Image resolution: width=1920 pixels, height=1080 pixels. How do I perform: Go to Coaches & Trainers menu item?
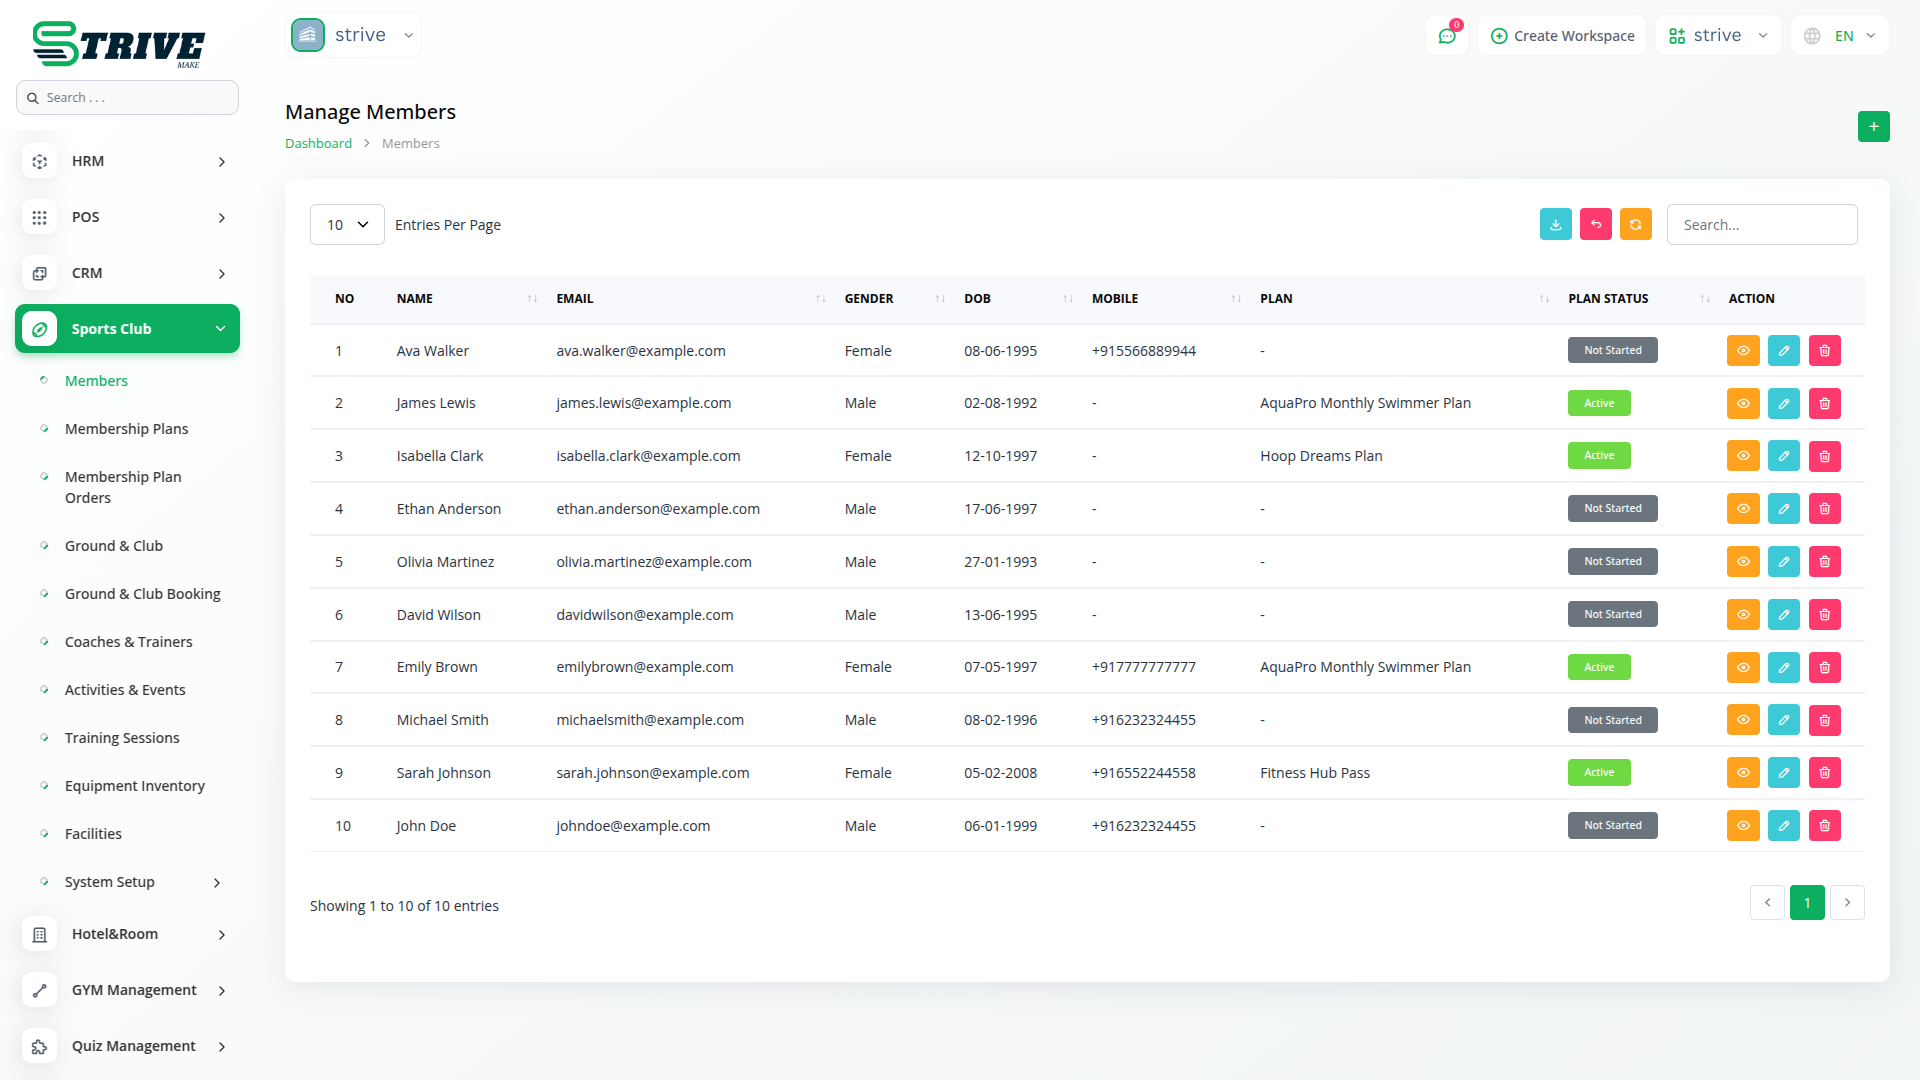point(128,642)
